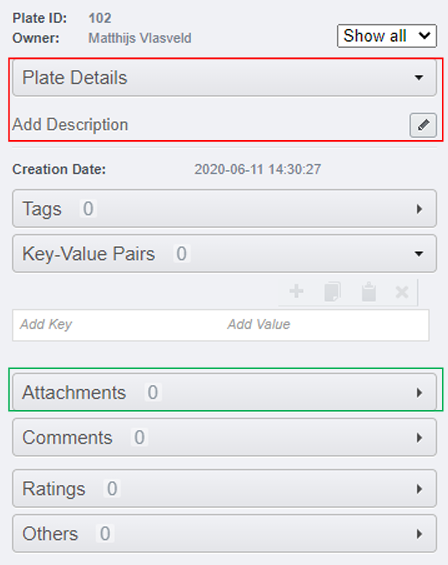Image resolution: width=448 pixels, height=565 pixels.
Task: Expand the Ratings section
Action: [225, 489]
